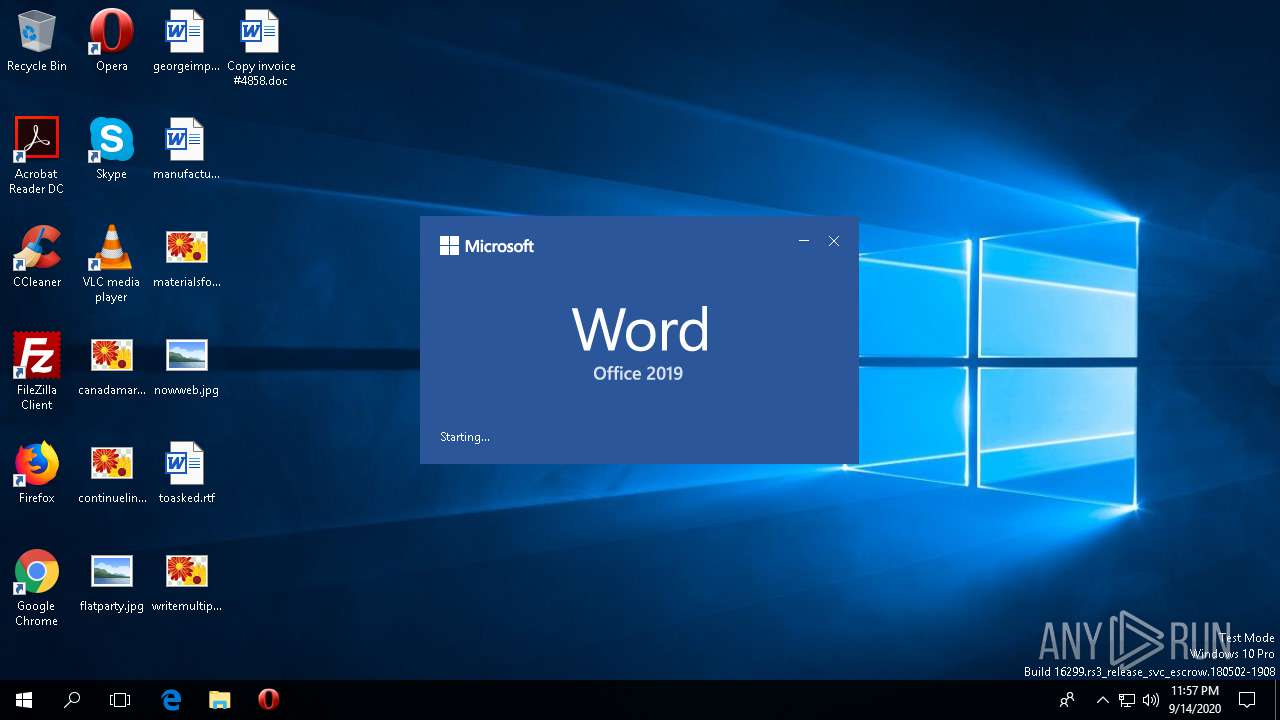Open the volume speaker tray icon

click(x=1151, y=700)
